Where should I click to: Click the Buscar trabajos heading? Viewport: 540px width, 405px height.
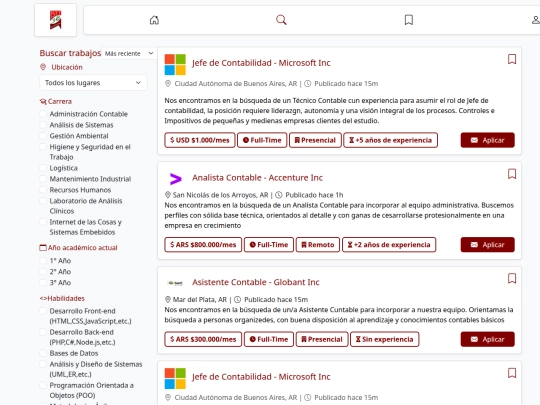[x=70, y=53]
